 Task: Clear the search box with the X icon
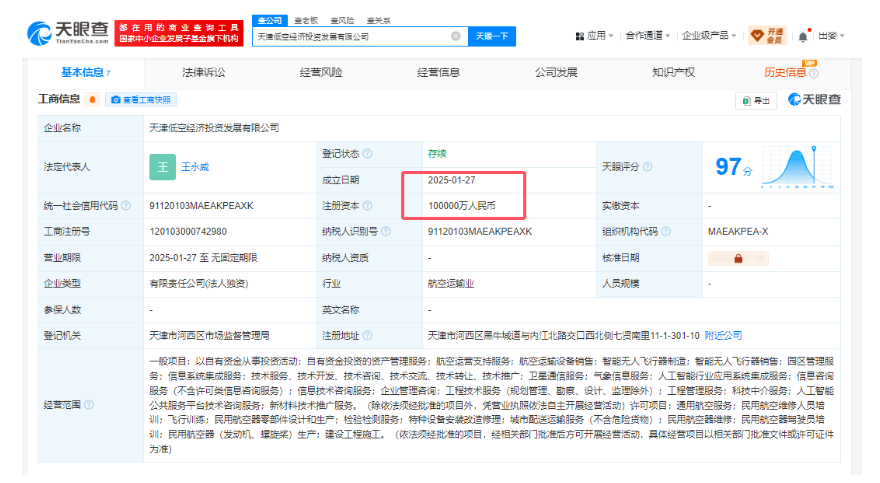click(456, 36)
